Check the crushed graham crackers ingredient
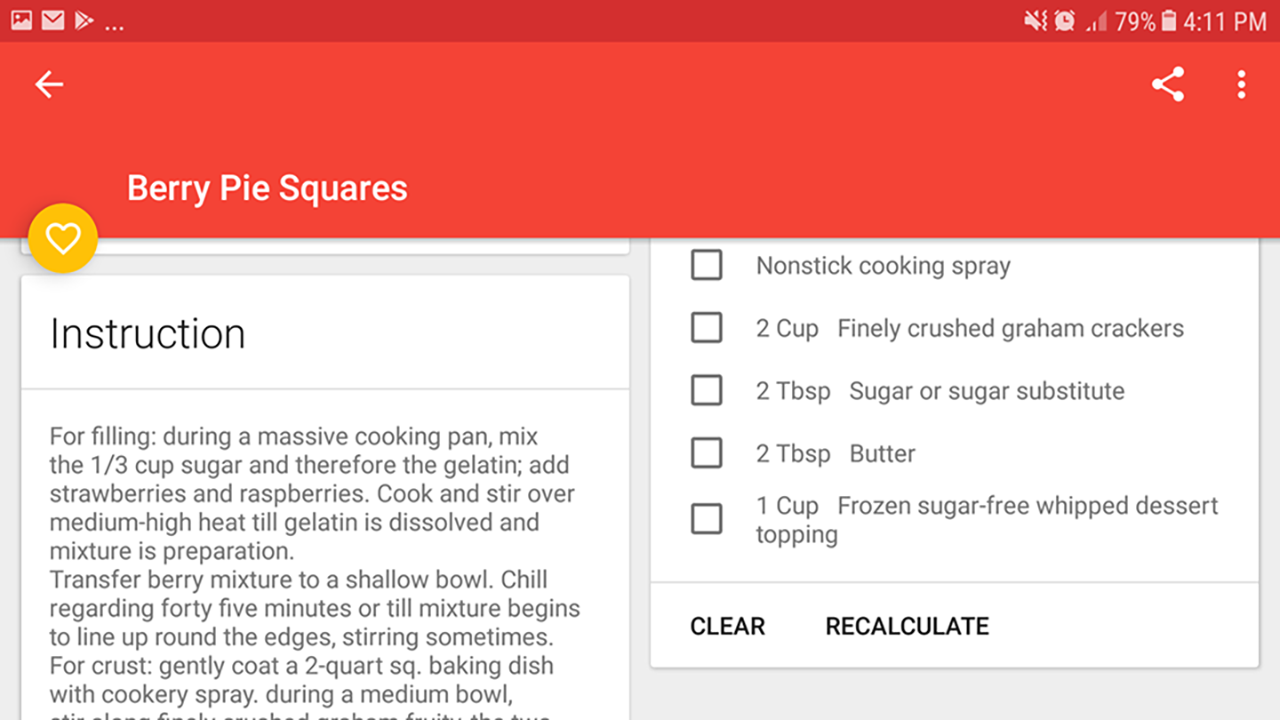Image resolution: width=1280 pixels, height=720 pixels. [x=707, y=327]
